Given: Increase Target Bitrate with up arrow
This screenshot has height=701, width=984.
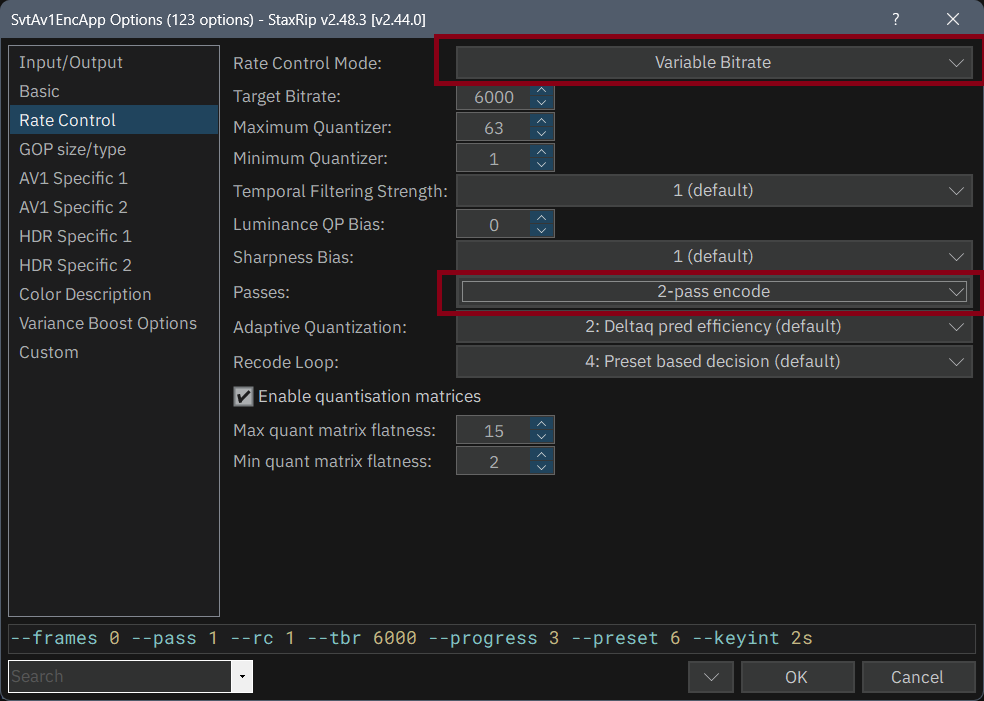Looking at the screenshot, I should (542, 90).
